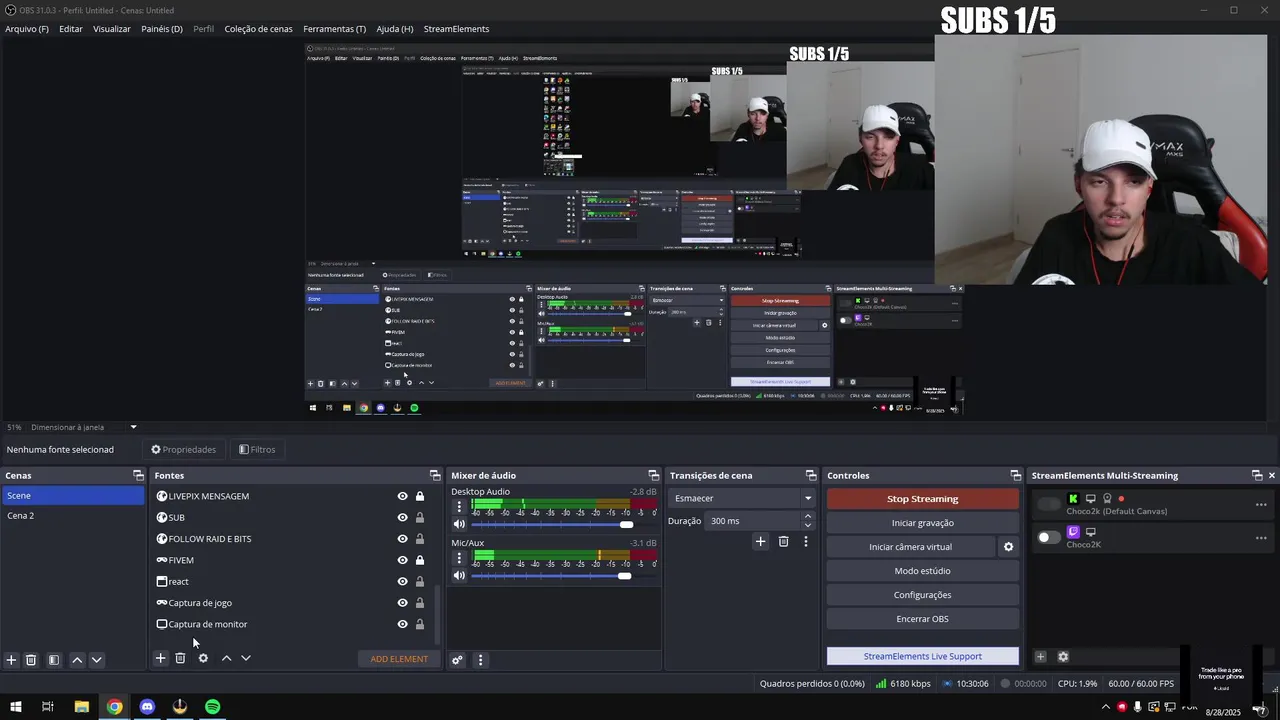Open Configurações from Controles
The height and width of the screenshot is (720, 1280).
pos(922,595)
